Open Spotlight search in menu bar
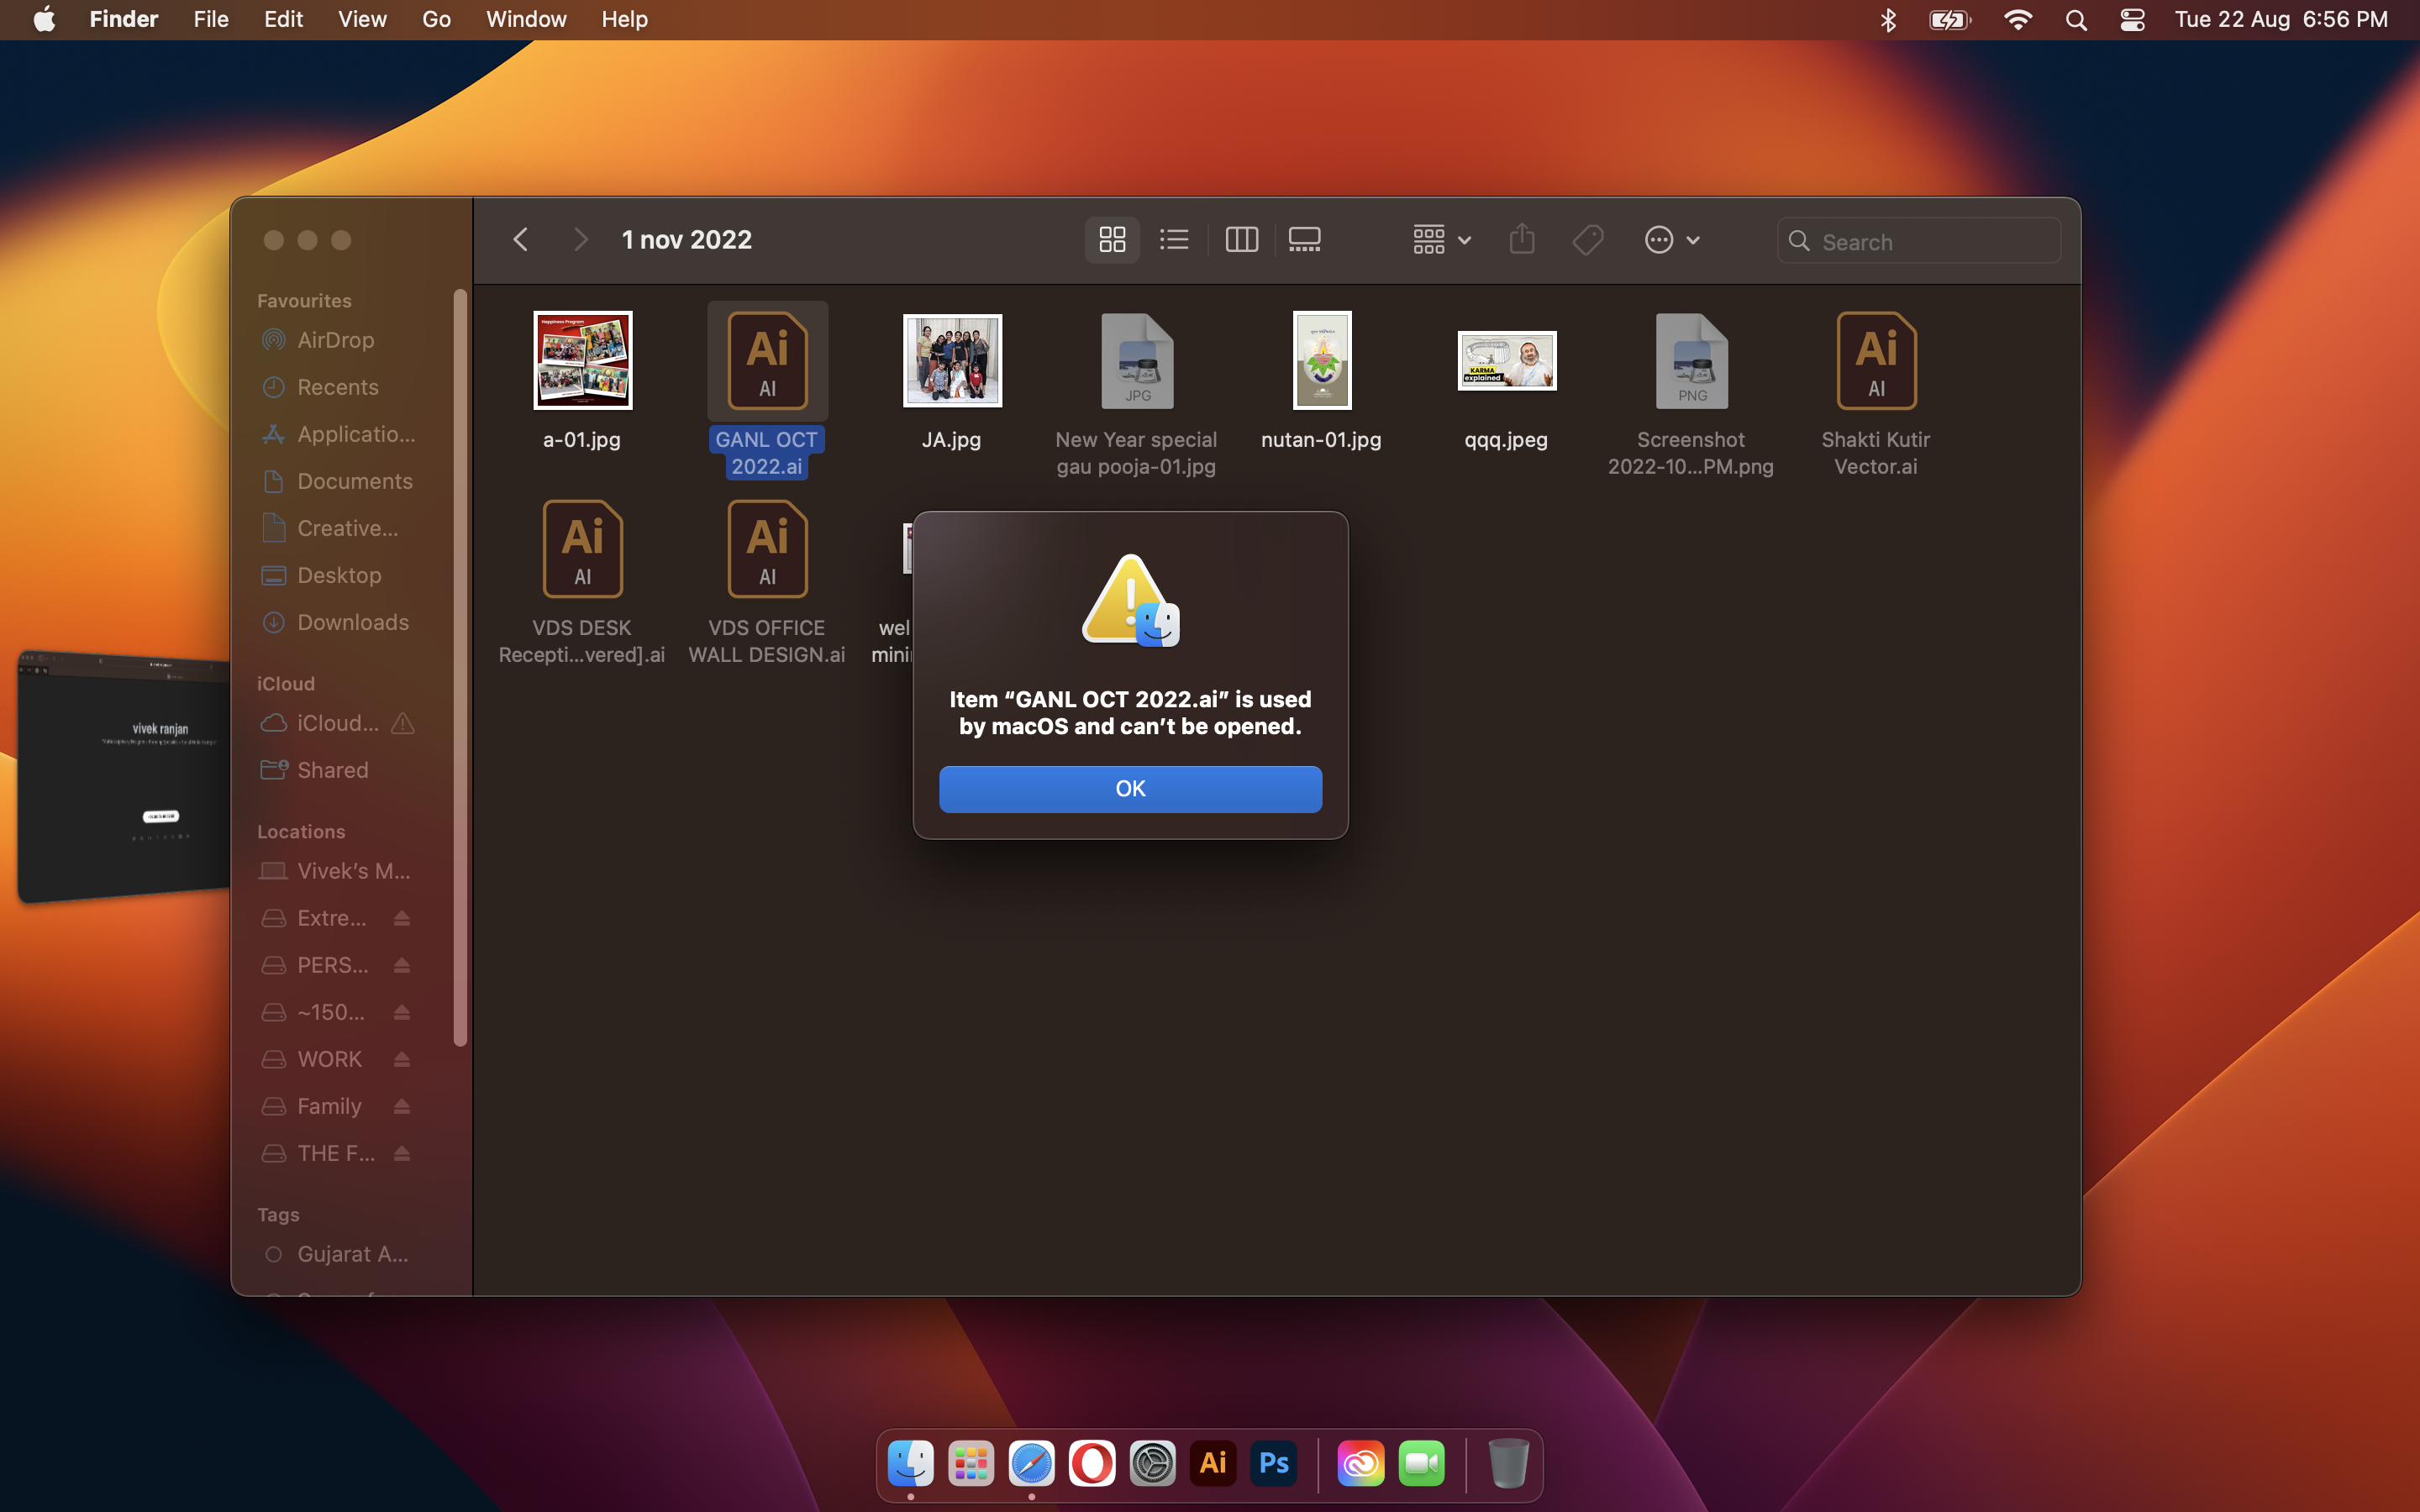 click(2076, 20)
